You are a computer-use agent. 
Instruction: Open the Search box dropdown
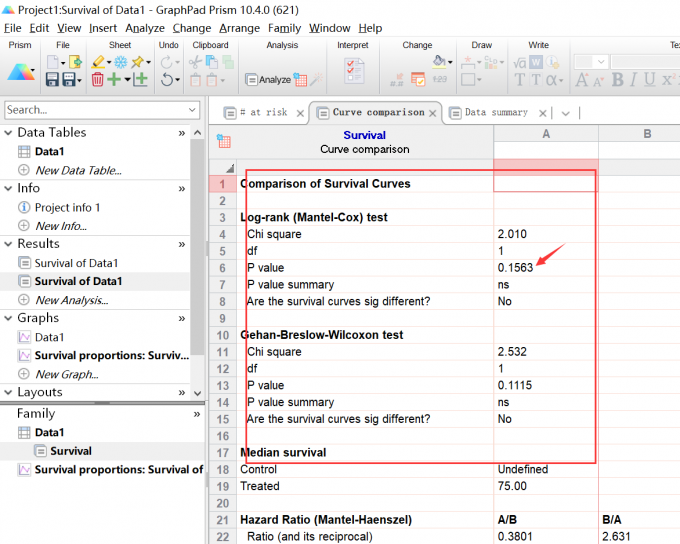click(x=192, y=110)
